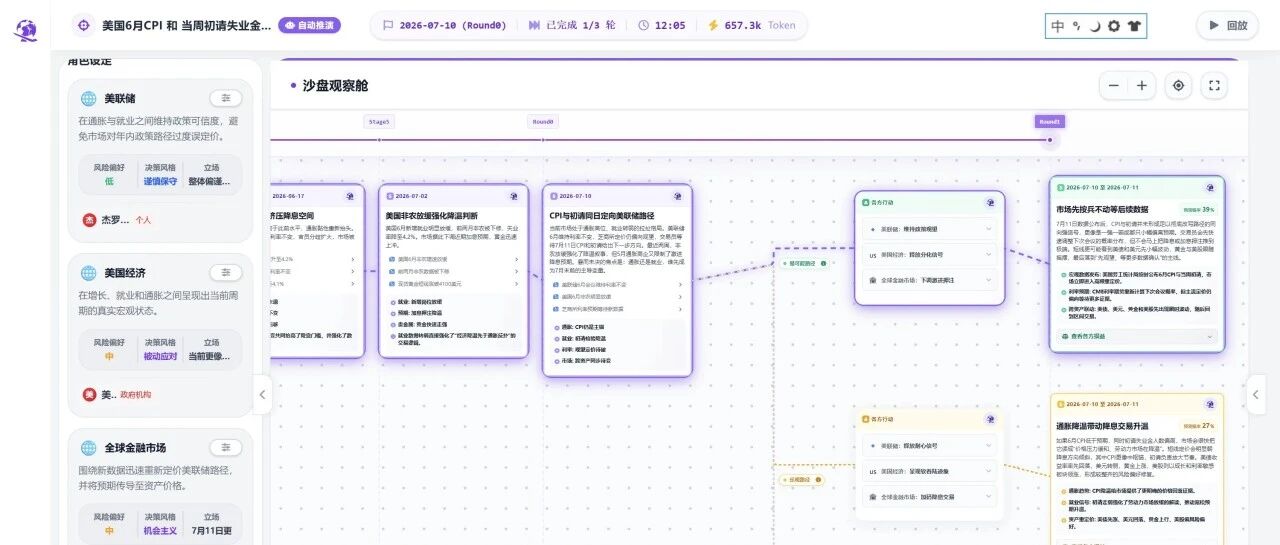Viewport: 1280px width, 545px height.
Task: Click the agent icon on the green 各方行动 card
Action: 990,204
